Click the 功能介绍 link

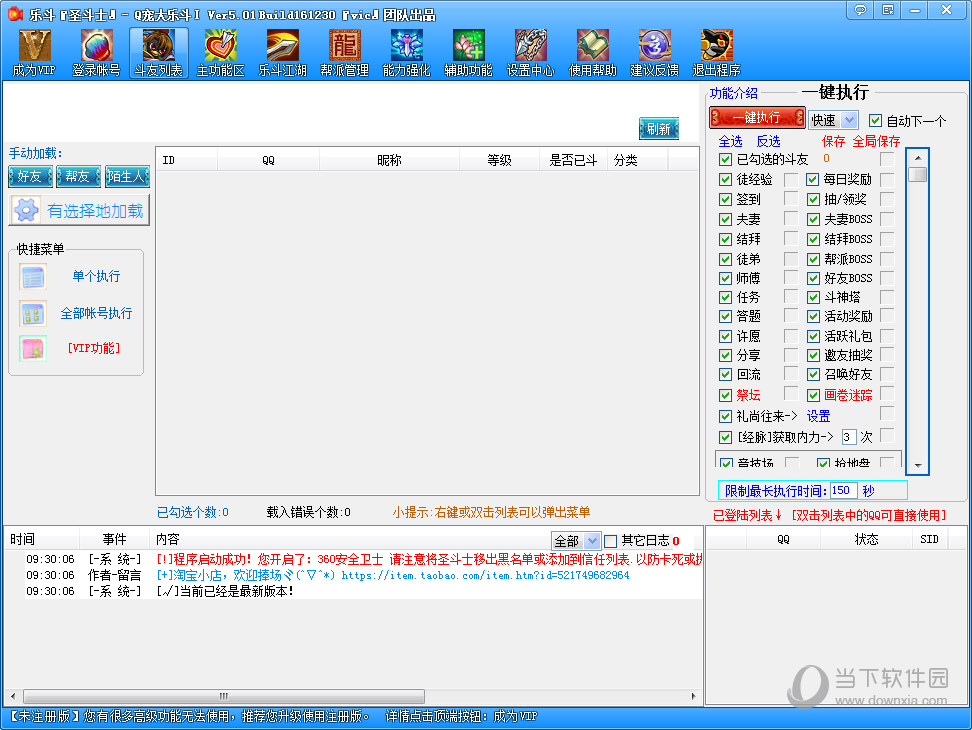point(733,94)
